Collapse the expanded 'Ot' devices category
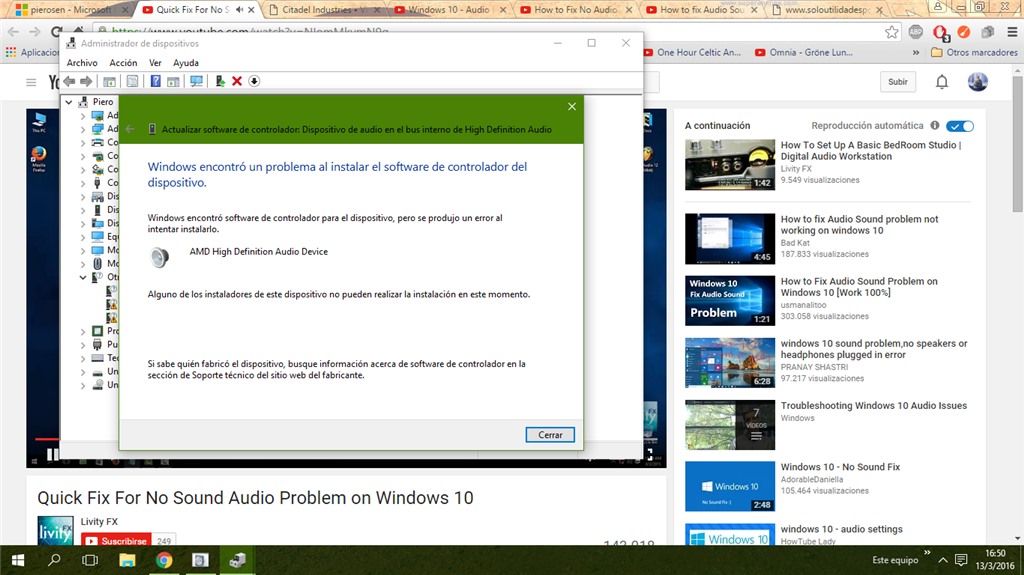 point(83,277)
